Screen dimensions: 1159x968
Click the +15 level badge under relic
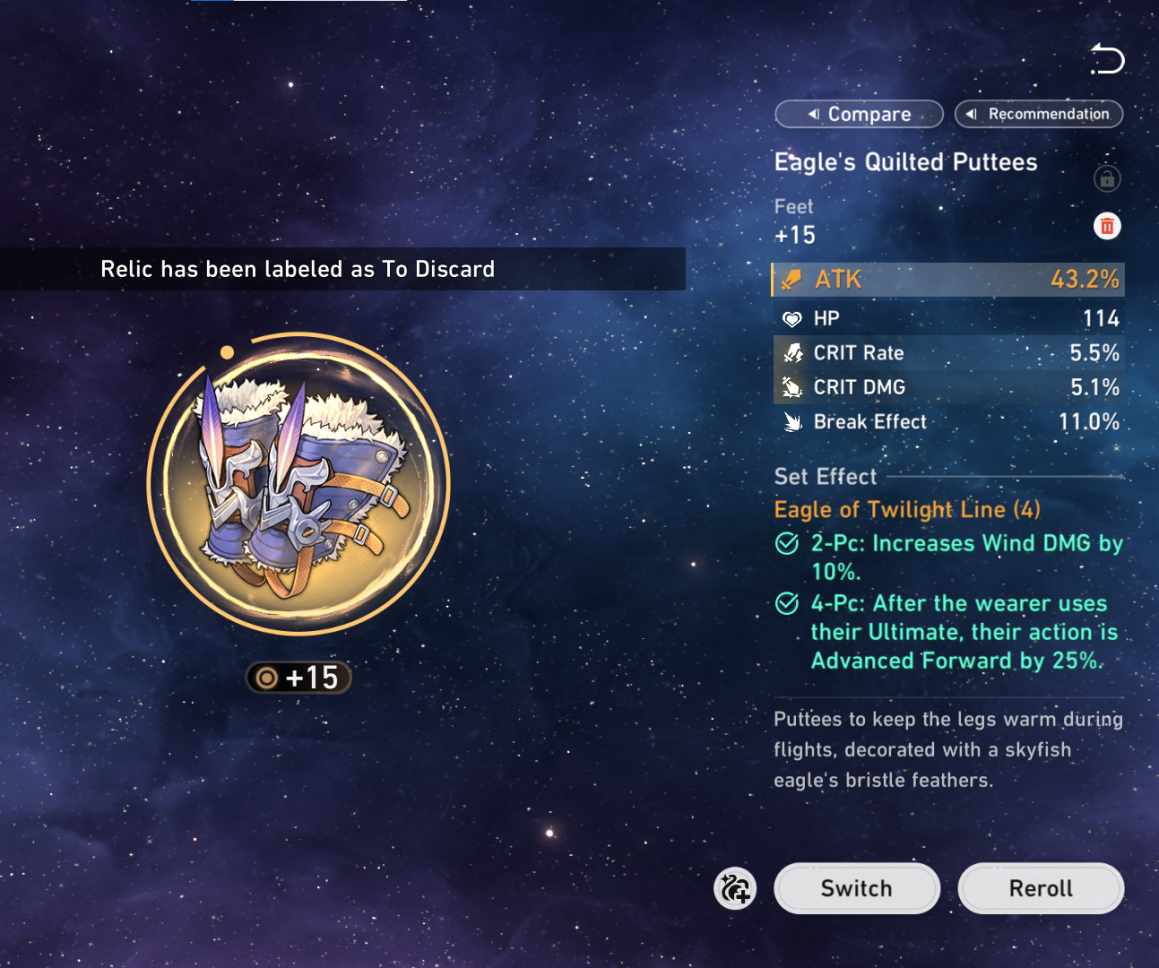(299, 678)
